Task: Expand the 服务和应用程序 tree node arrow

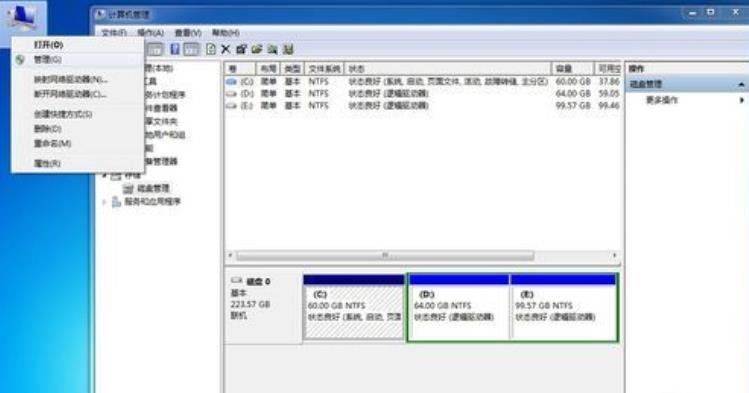Action: point(104,202)
